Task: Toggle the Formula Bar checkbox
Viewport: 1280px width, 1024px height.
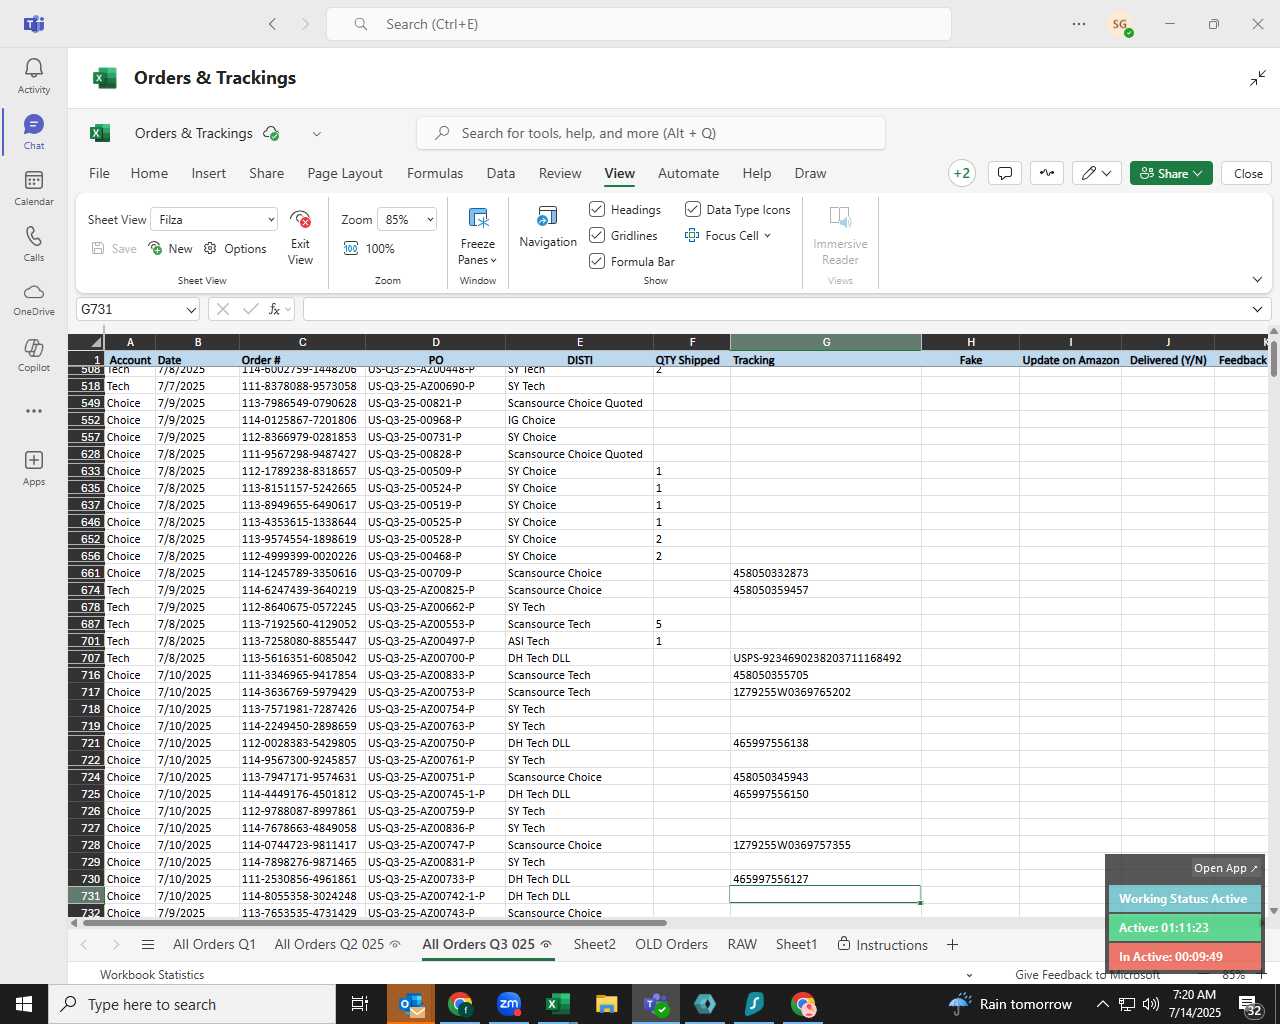Action: pyautogui.click(x=597, y=261)
